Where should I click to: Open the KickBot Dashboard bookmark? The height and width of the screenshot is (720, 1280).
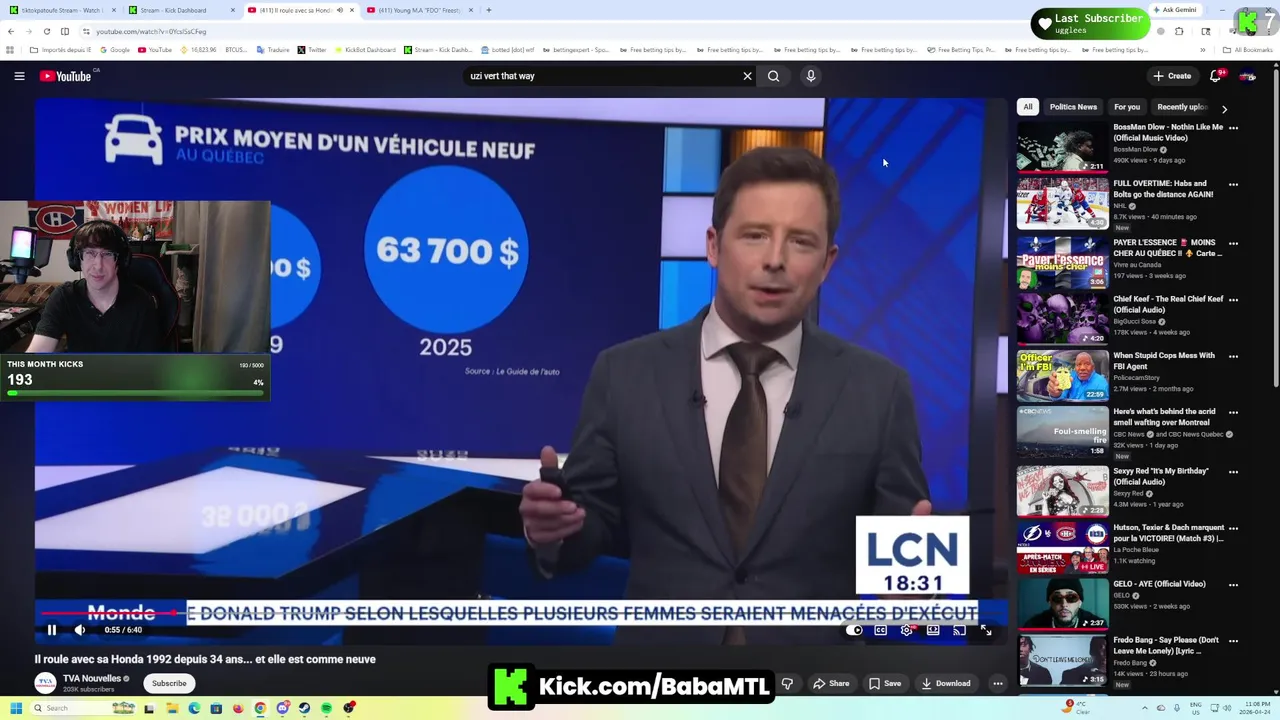(x=365, y=50)
